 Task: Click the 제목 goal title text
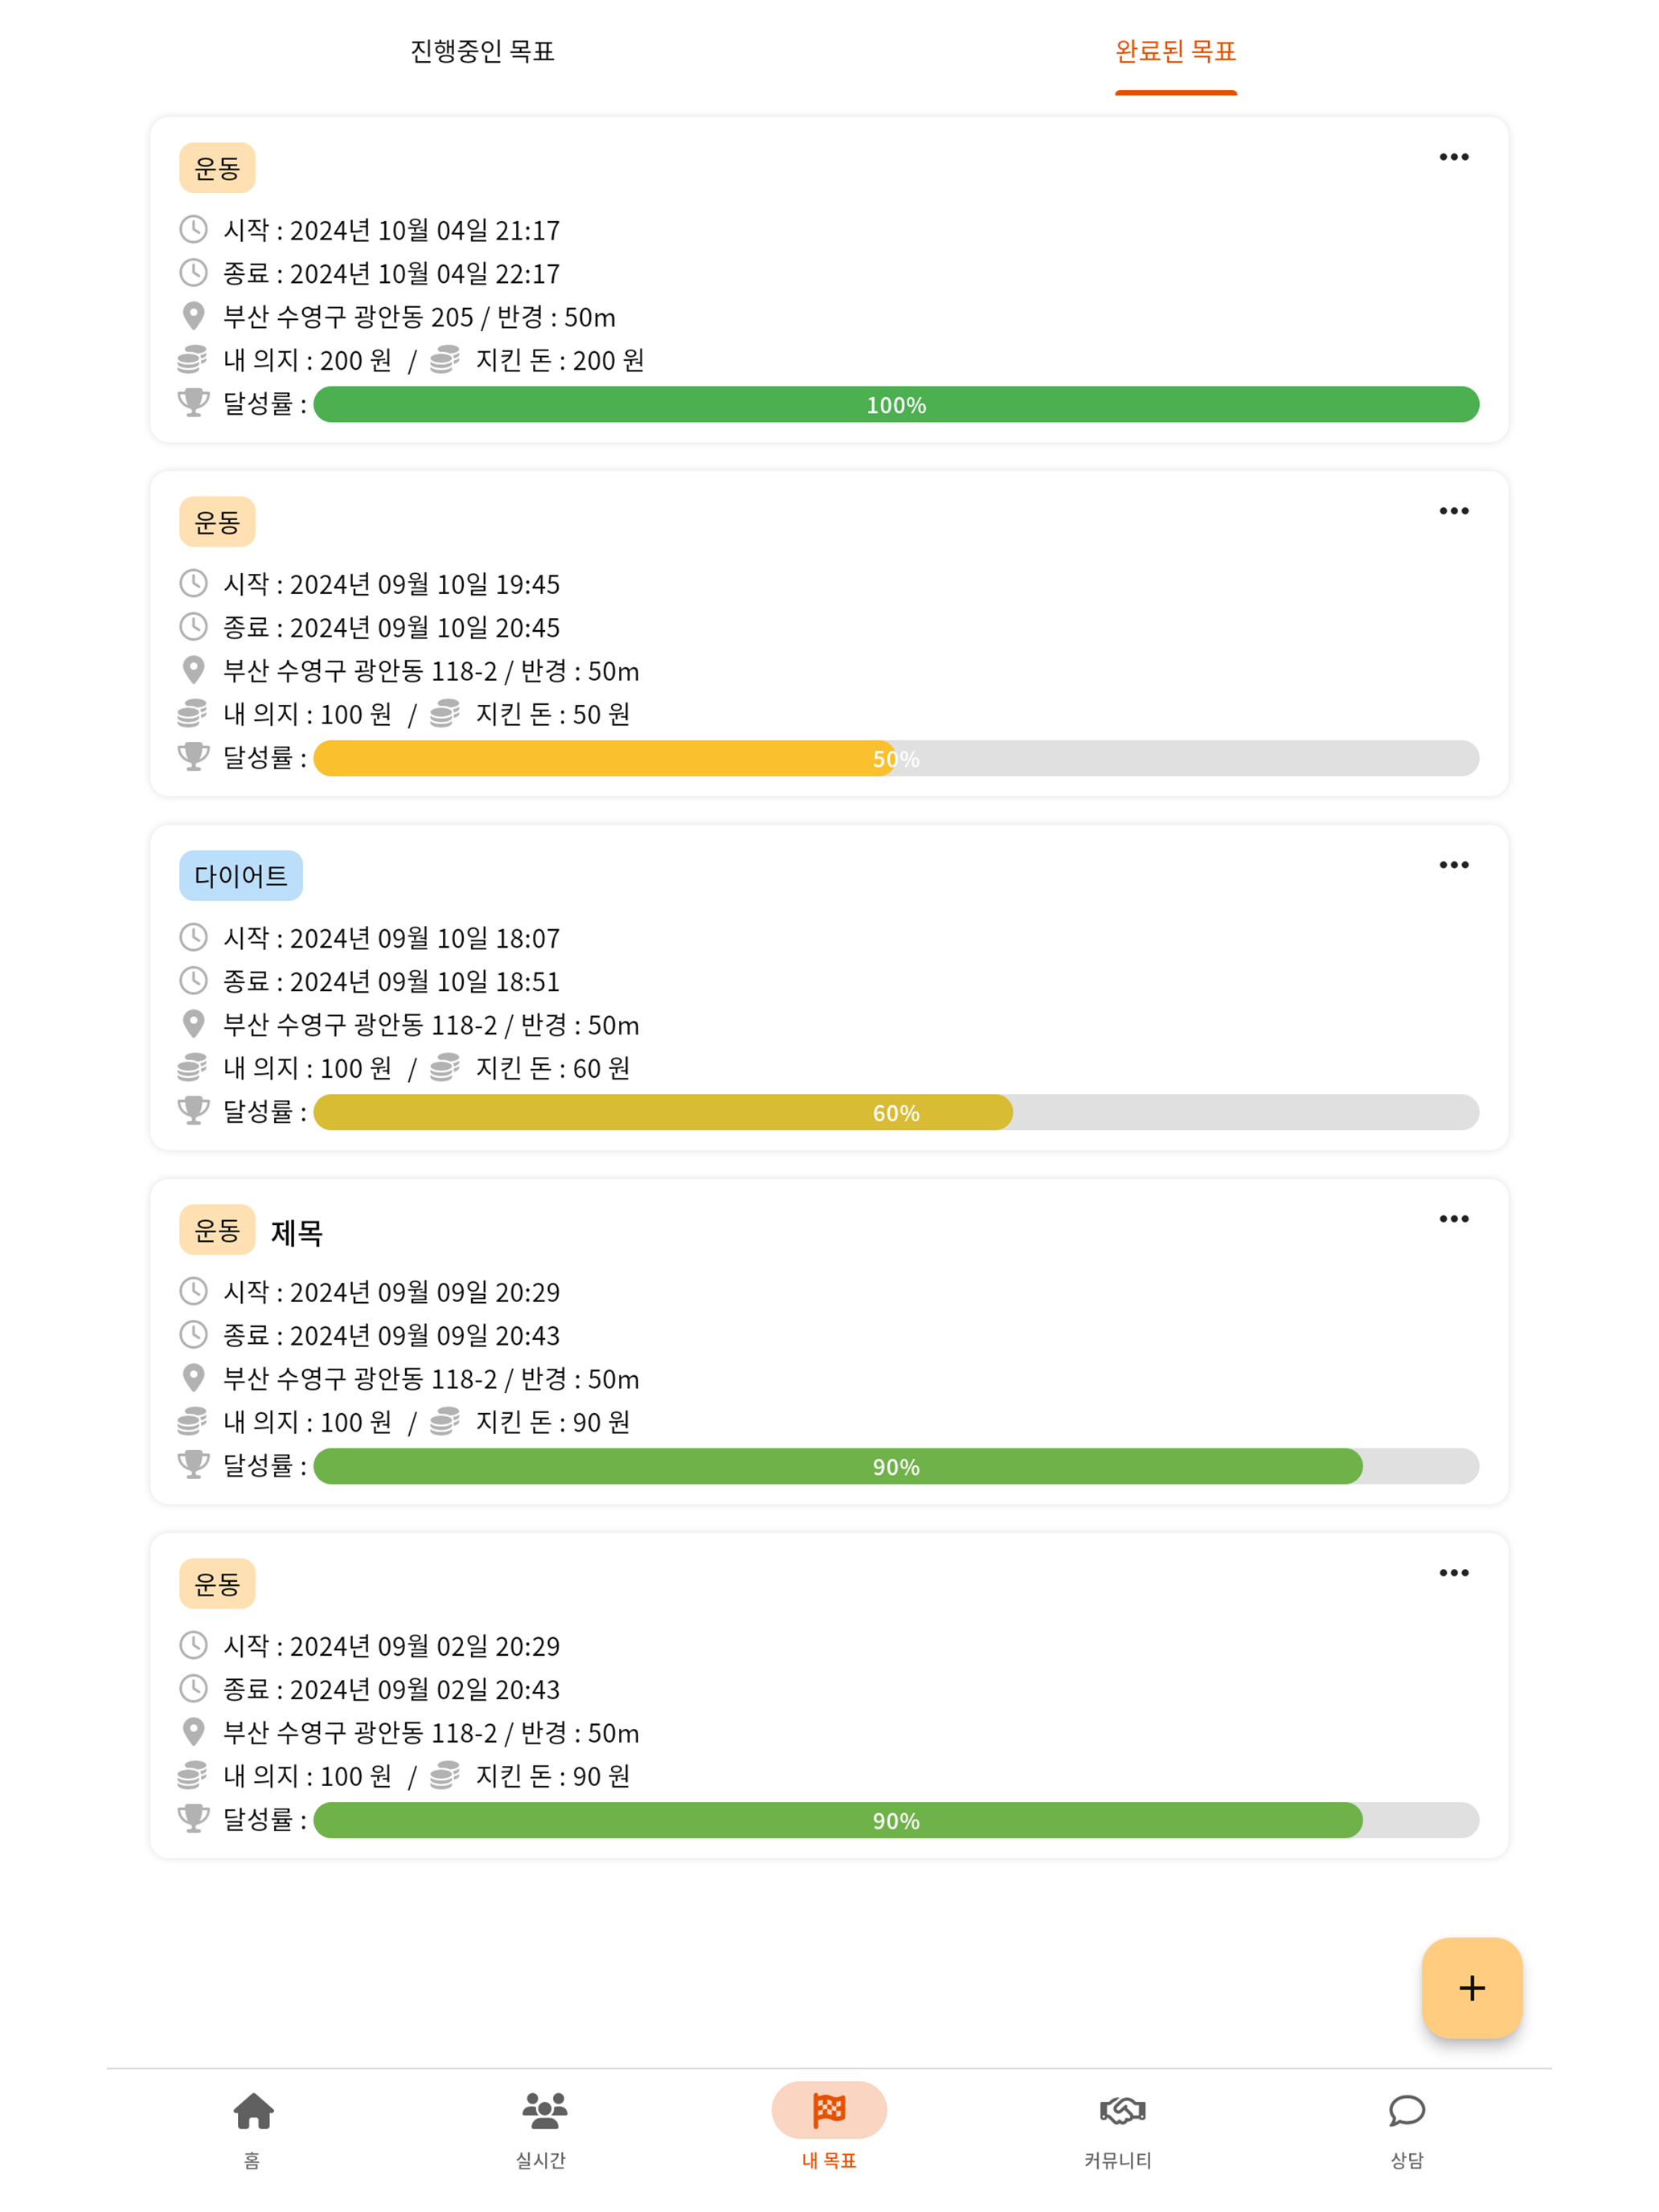coord(297,1233)
